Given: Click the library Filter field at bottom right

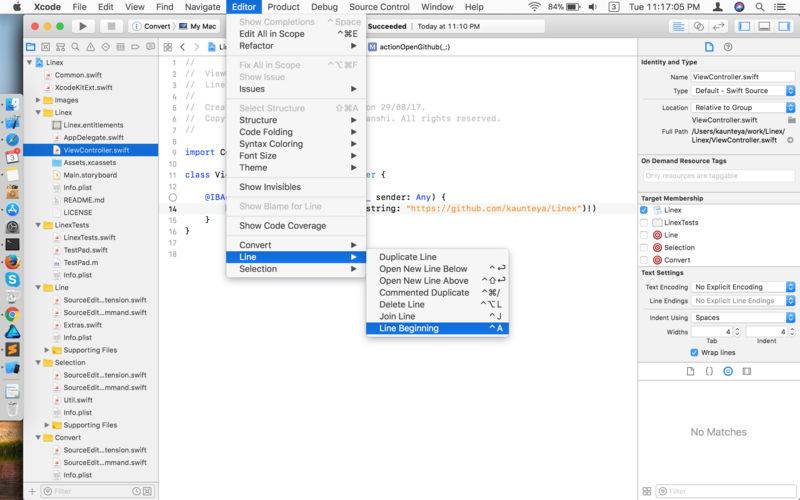Looking at the screenshot, I should (726, 491).
